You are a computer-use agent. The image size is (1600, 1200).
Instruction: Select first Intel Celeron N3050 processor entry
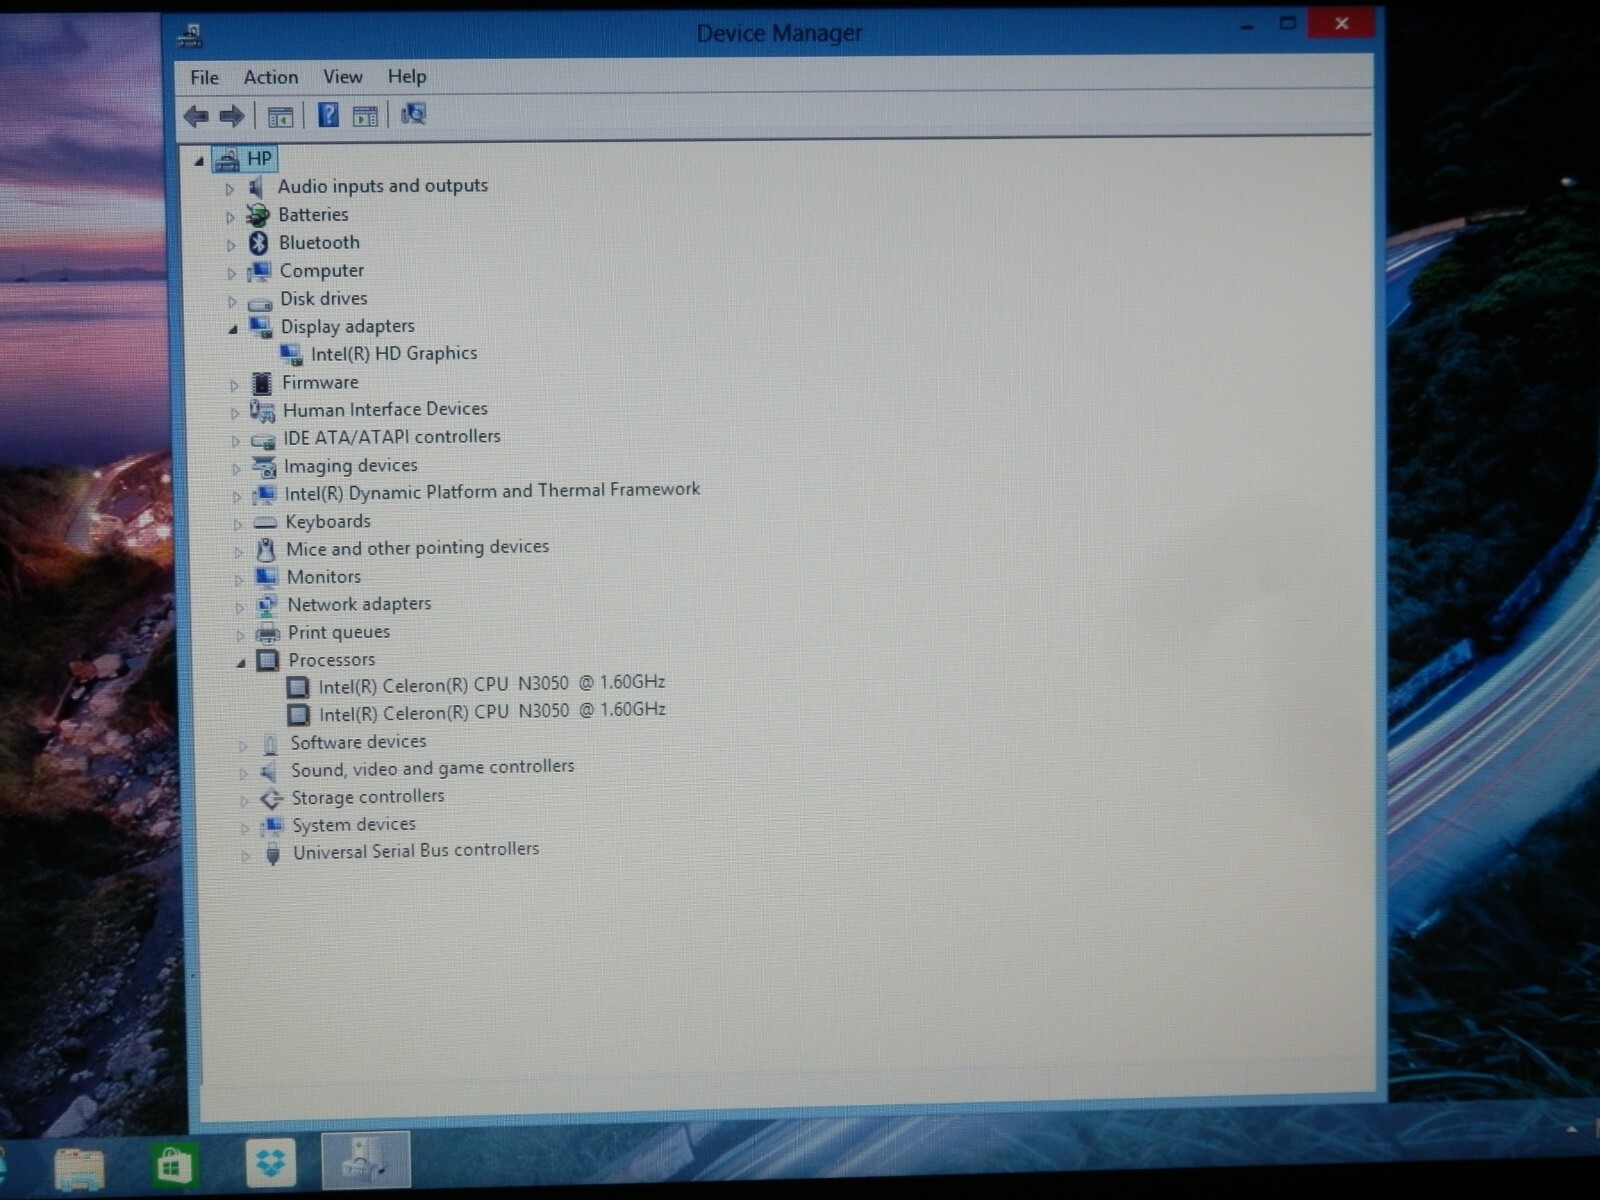pyautogui.click(x=492, y=684)
